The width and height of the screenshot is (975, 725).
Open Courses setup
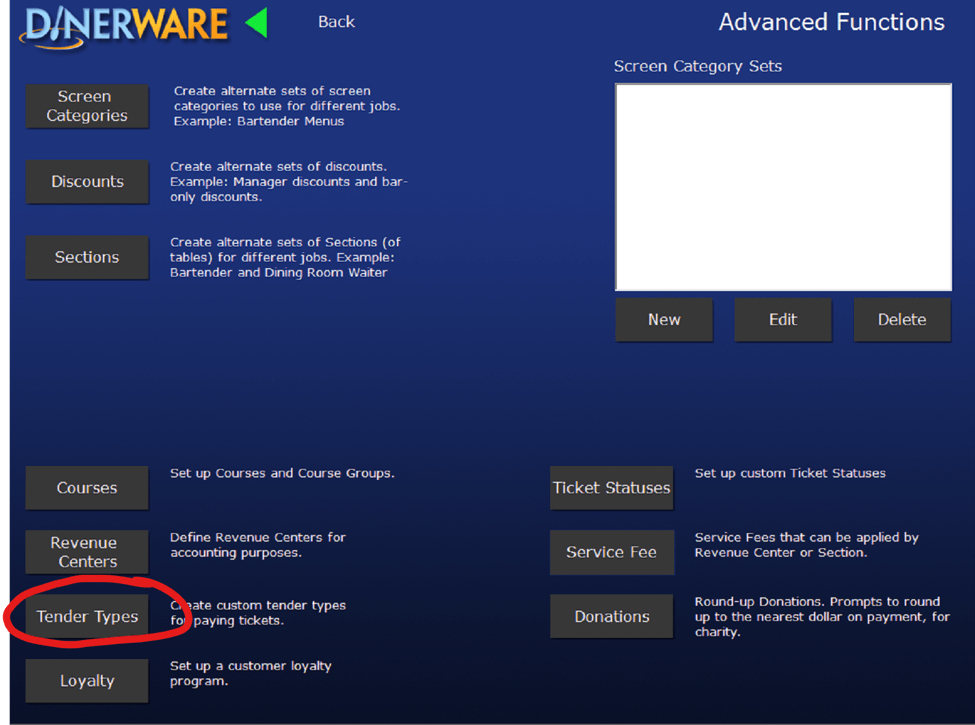(x=87, y=487)
